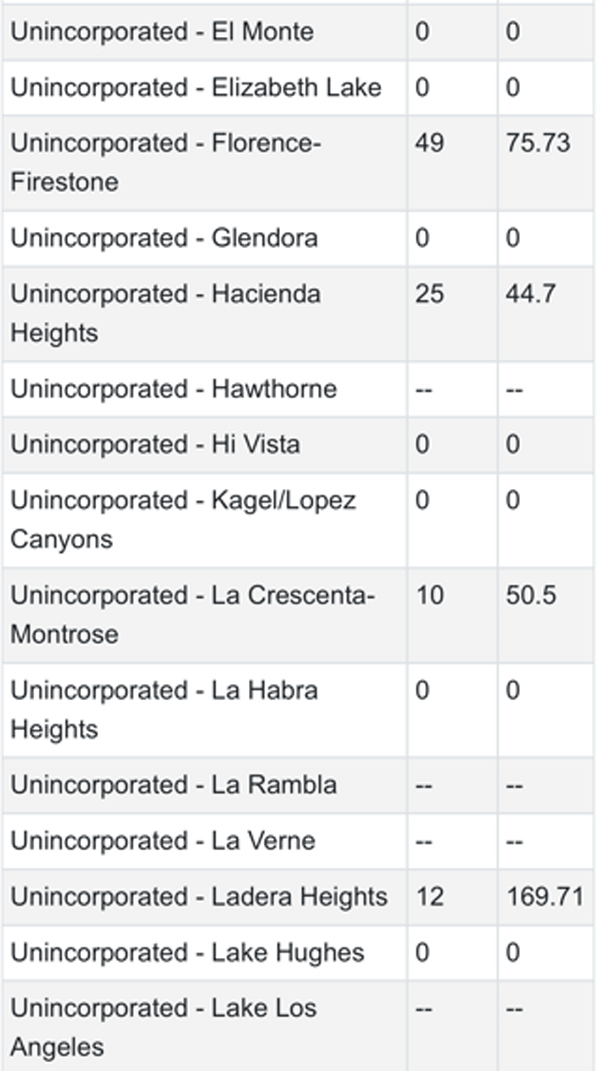
Task: Click the Unincorporated - Glendora row
Action: point(298,238)
